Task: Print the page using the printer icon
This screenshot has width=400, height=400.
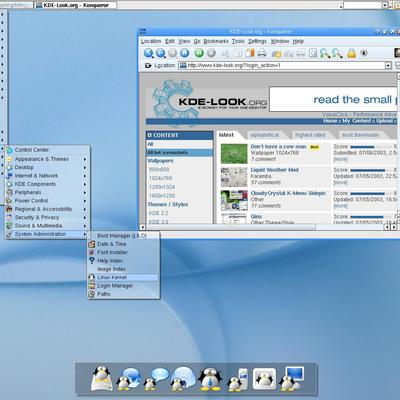Action: [x=262, y=53]
